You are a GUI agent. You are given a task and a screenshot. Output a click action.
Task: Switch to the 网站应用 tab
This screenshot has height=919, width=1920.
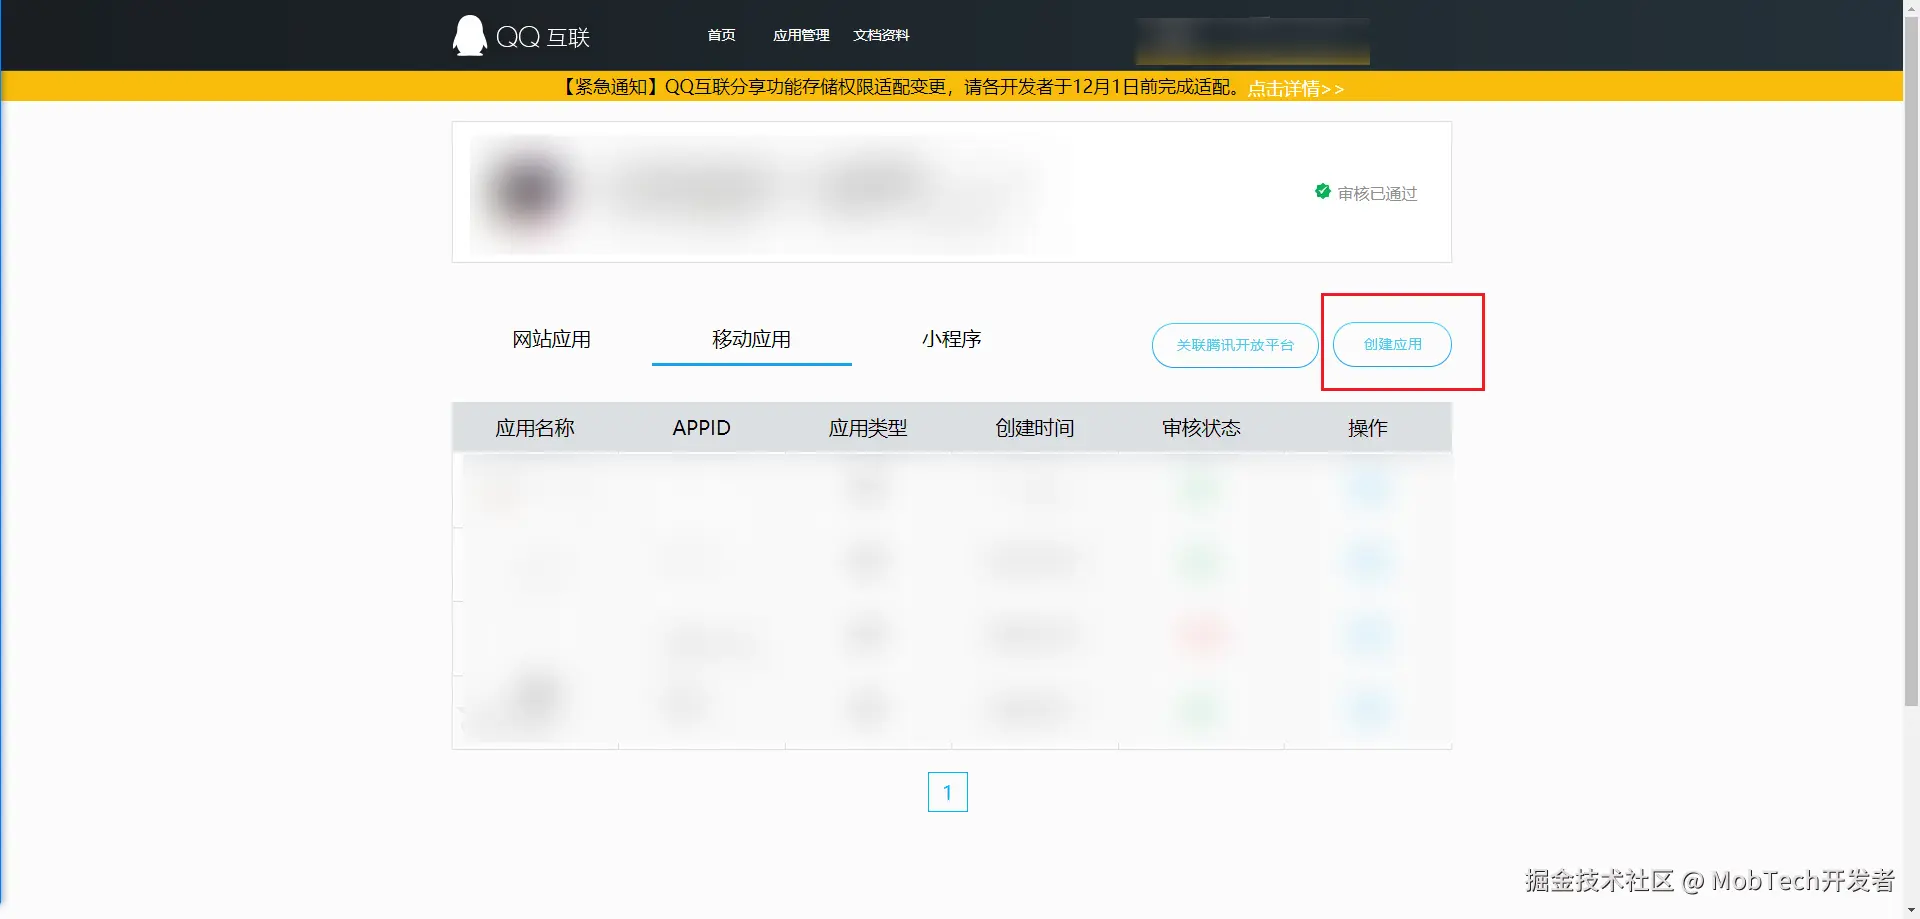[x=551, y=339]
